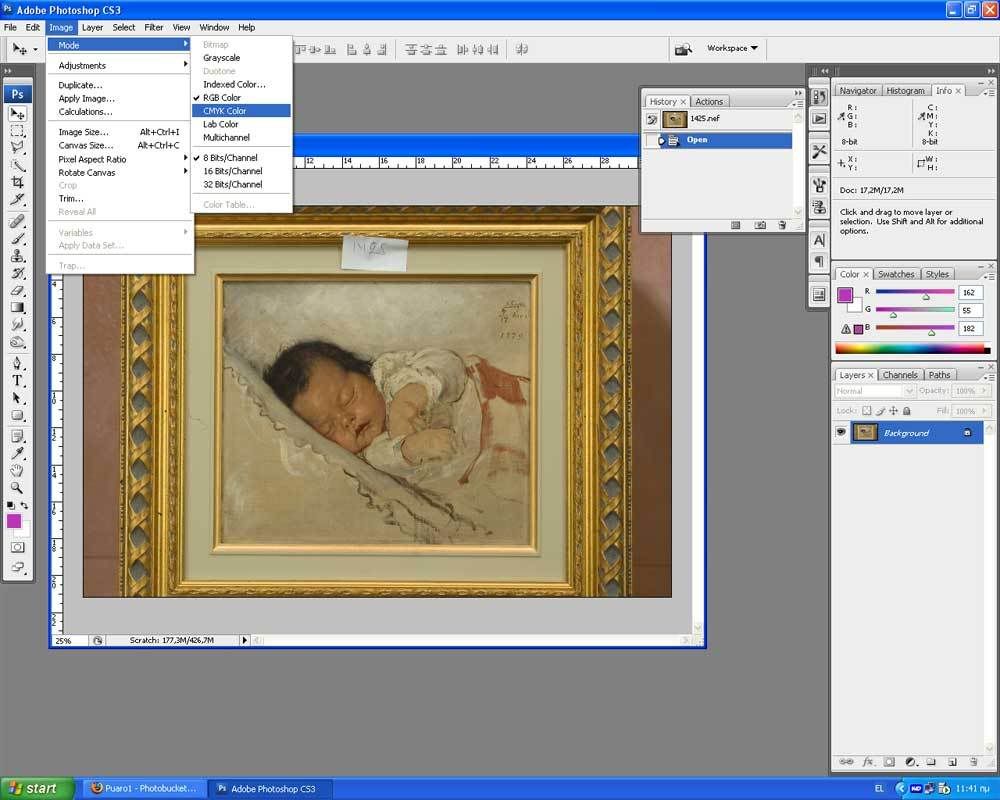The image size is (1000, 800).
Task: Switch to the Channels tab
Action: [x=900, y=375]
